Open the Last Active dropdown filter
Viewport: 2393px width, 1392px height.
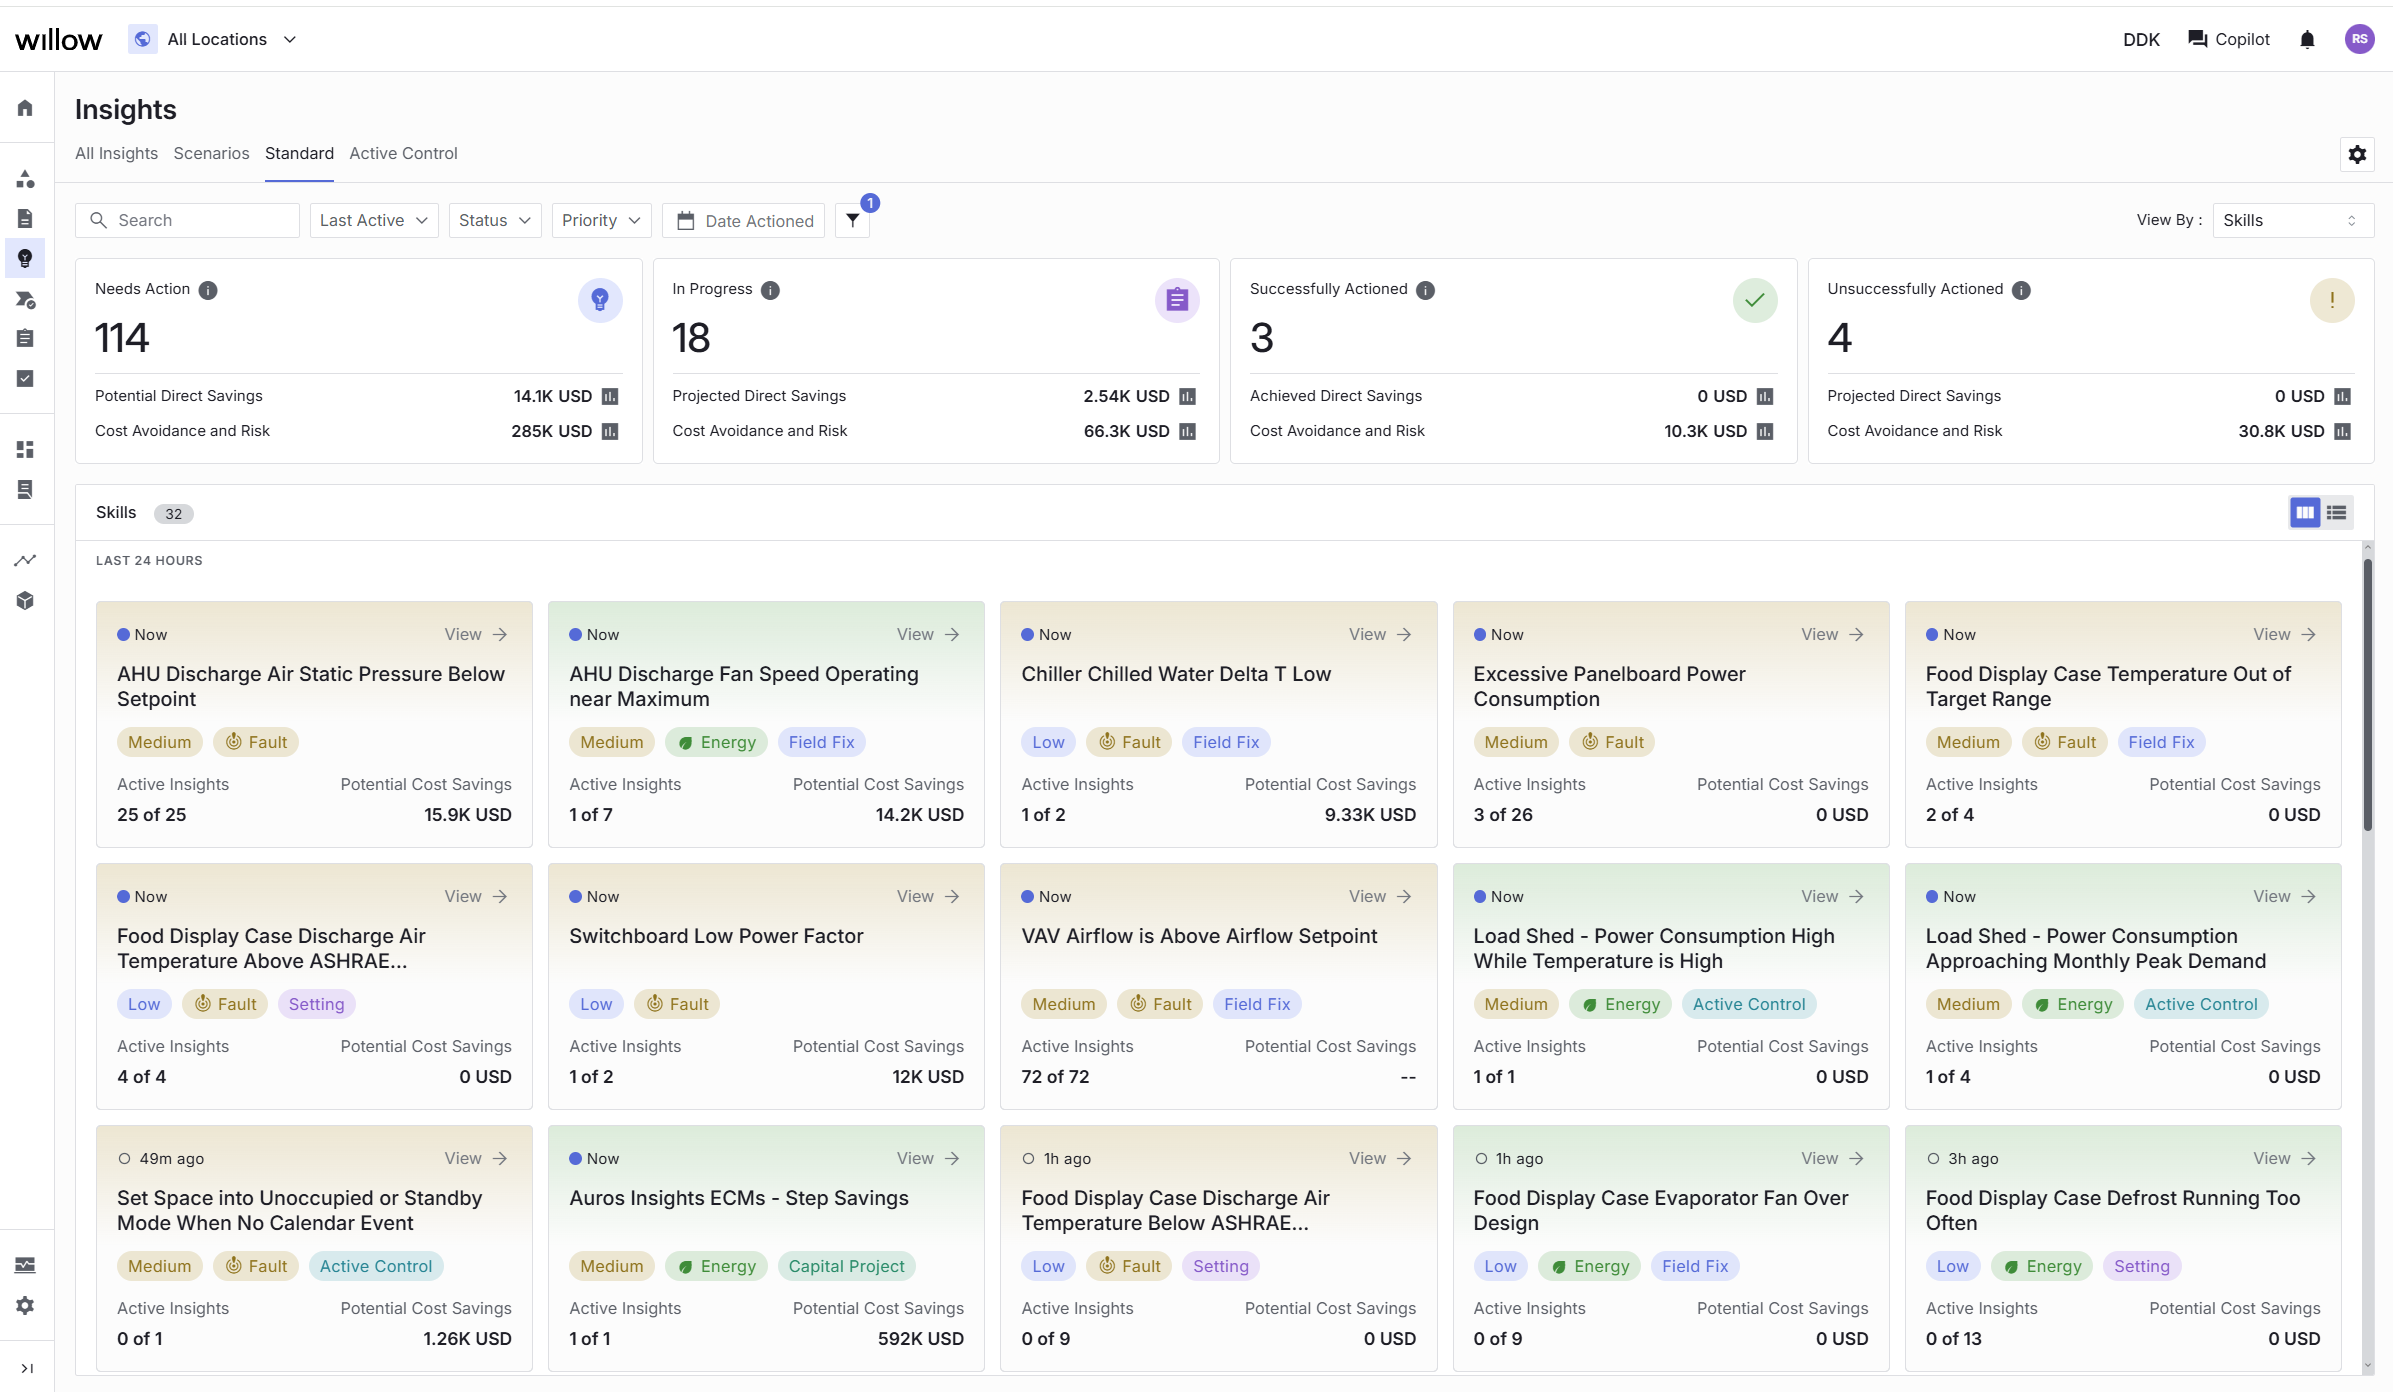point(374,220)
